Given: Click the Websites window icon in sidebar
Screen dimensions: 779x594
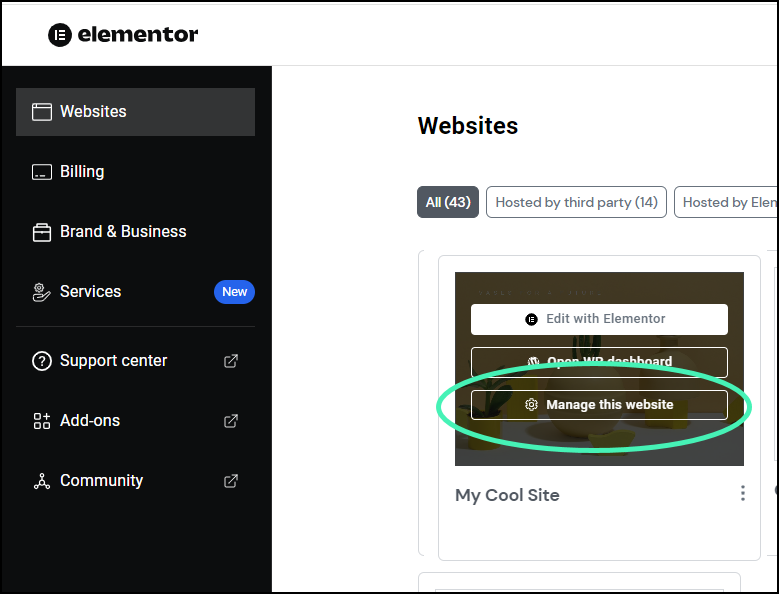Looking at the screenshot, I should [41, 112].
